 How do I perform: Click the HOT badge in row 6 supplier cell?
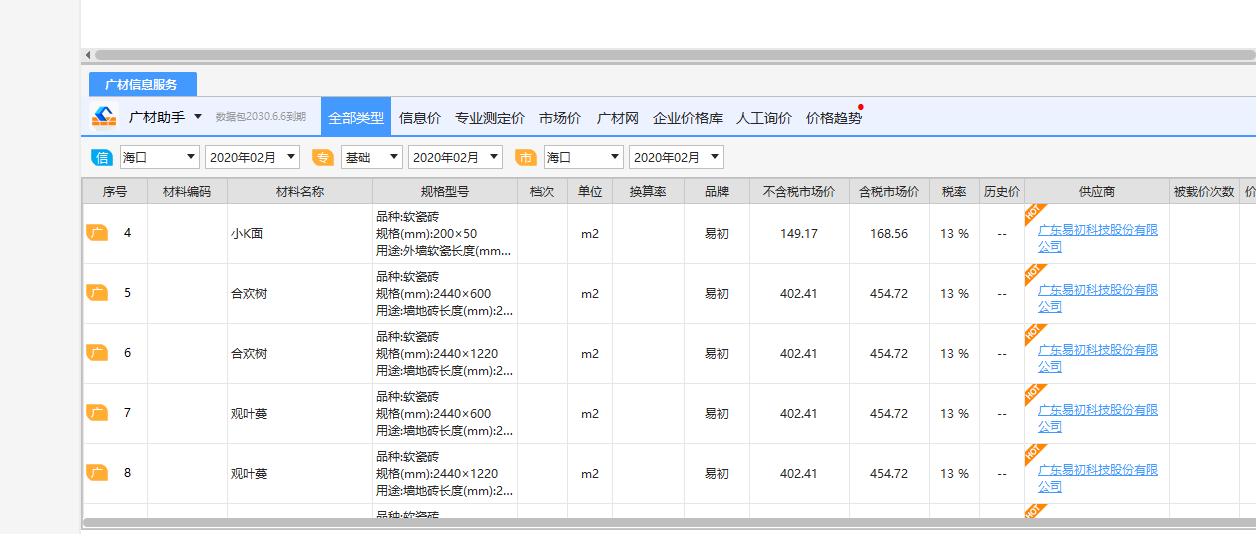pyautogui.click(x=1034, y=334)
